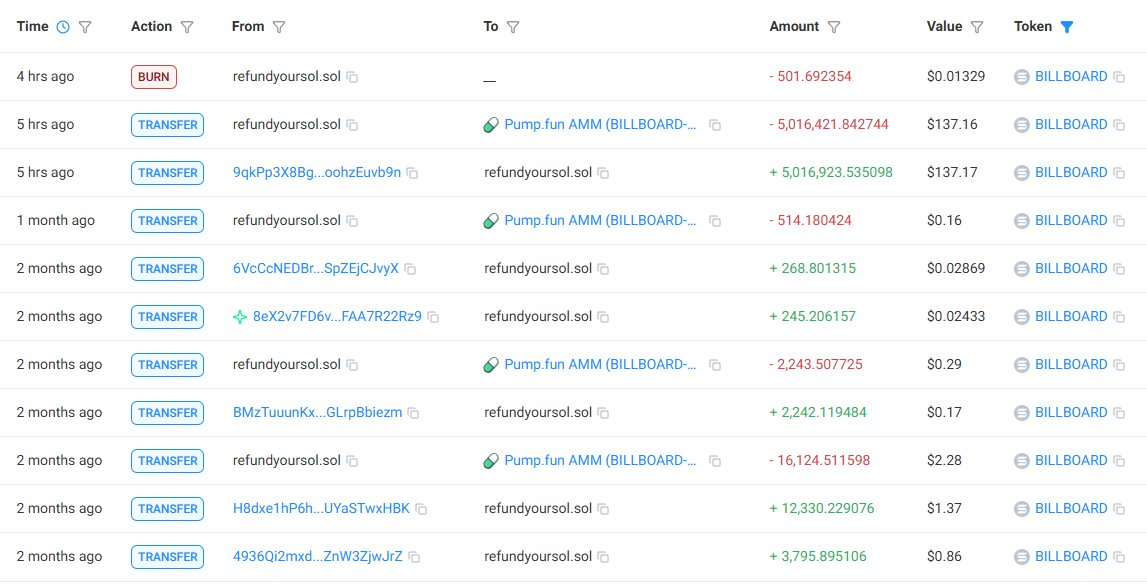Open the Time column filter

85,27
